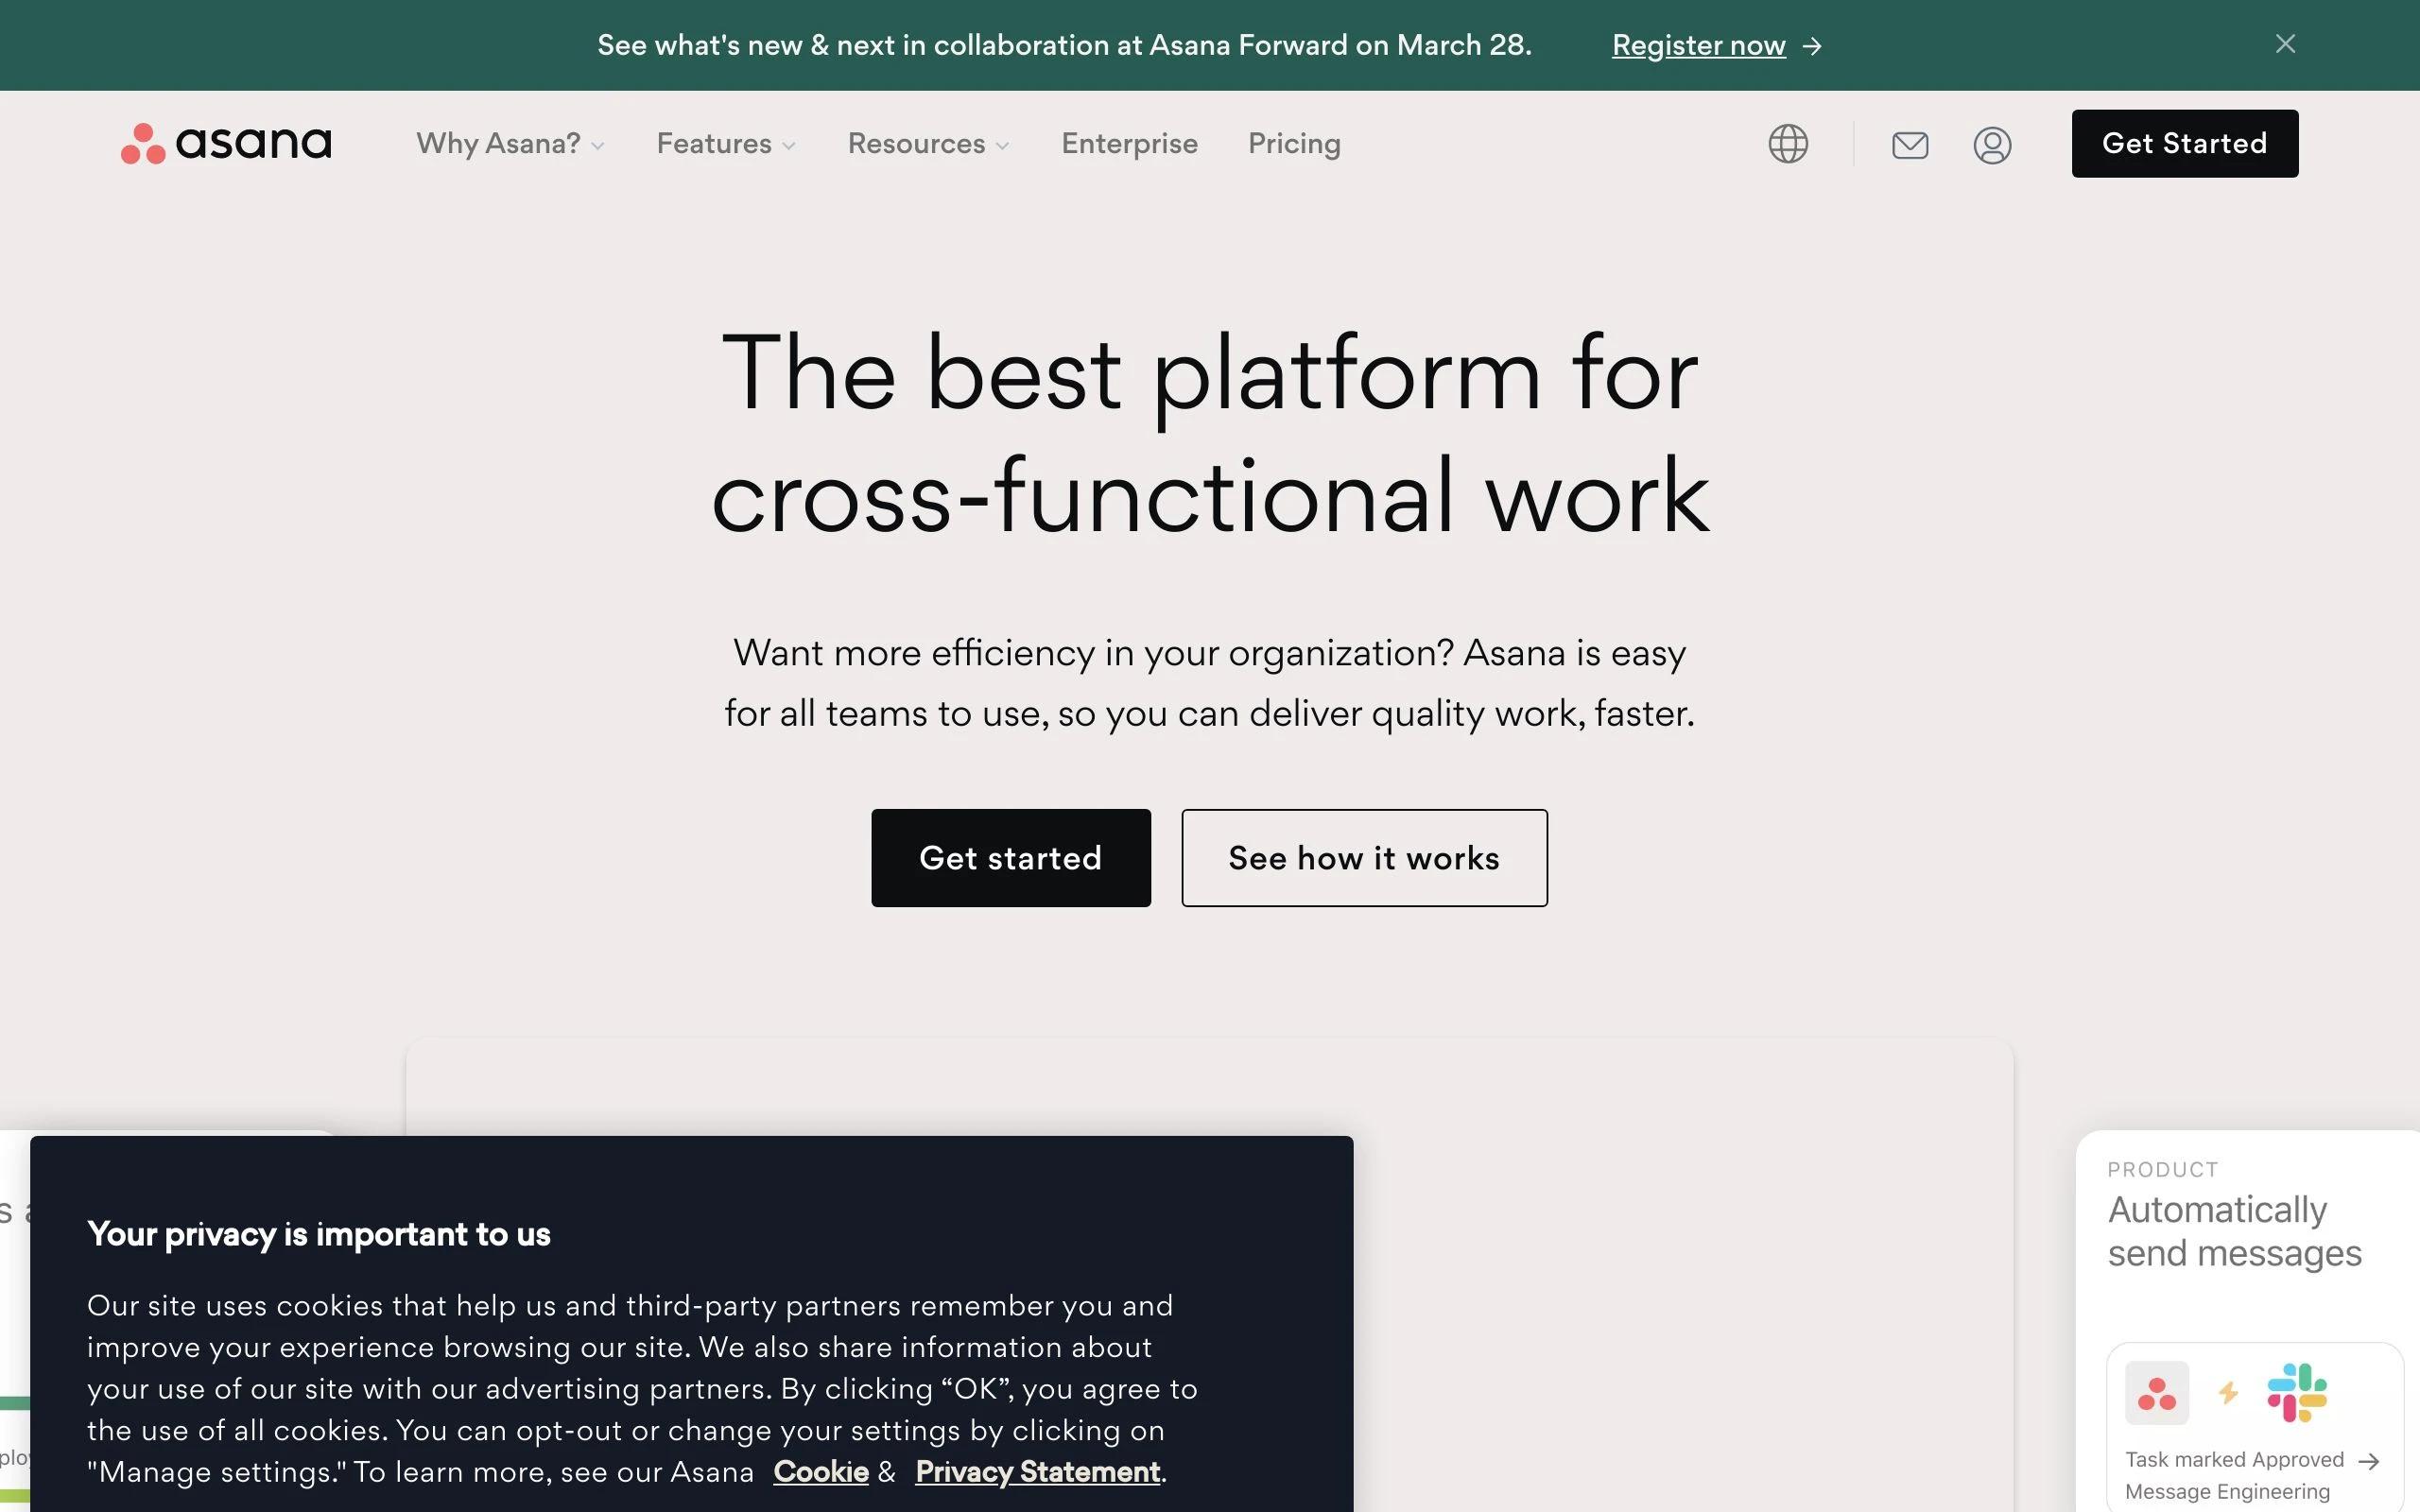This screenshot has width=2420, height=1512.
Task: Click the Asana icon in the integration card
Action: [x=2157, y=1393]
